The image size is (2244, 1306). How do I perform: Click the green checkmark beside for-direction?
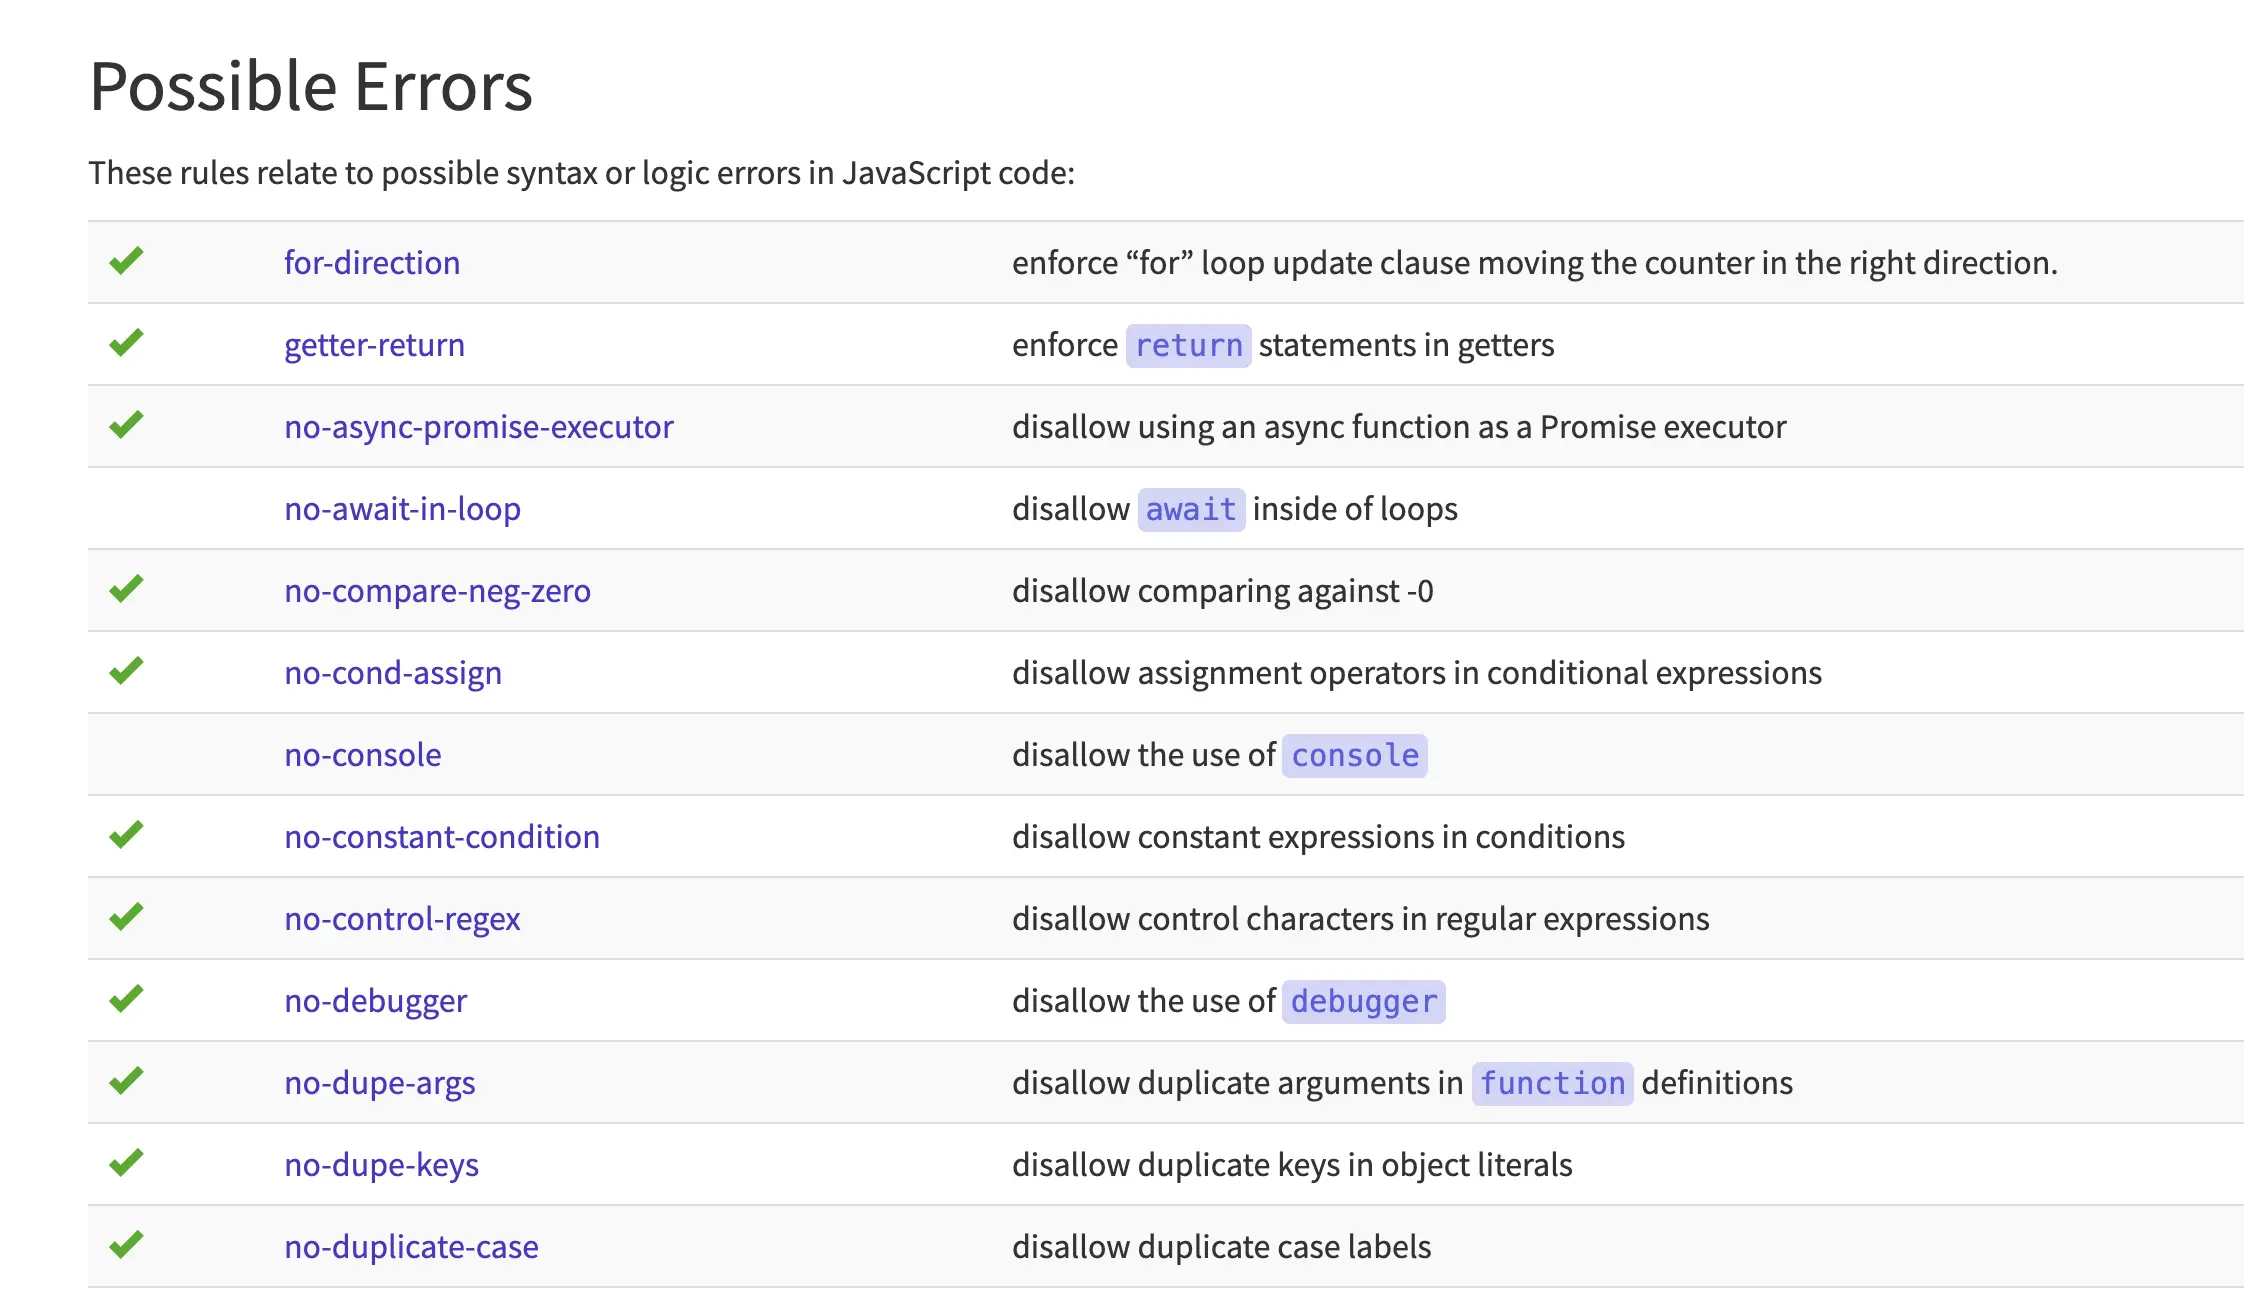point(126,261)
